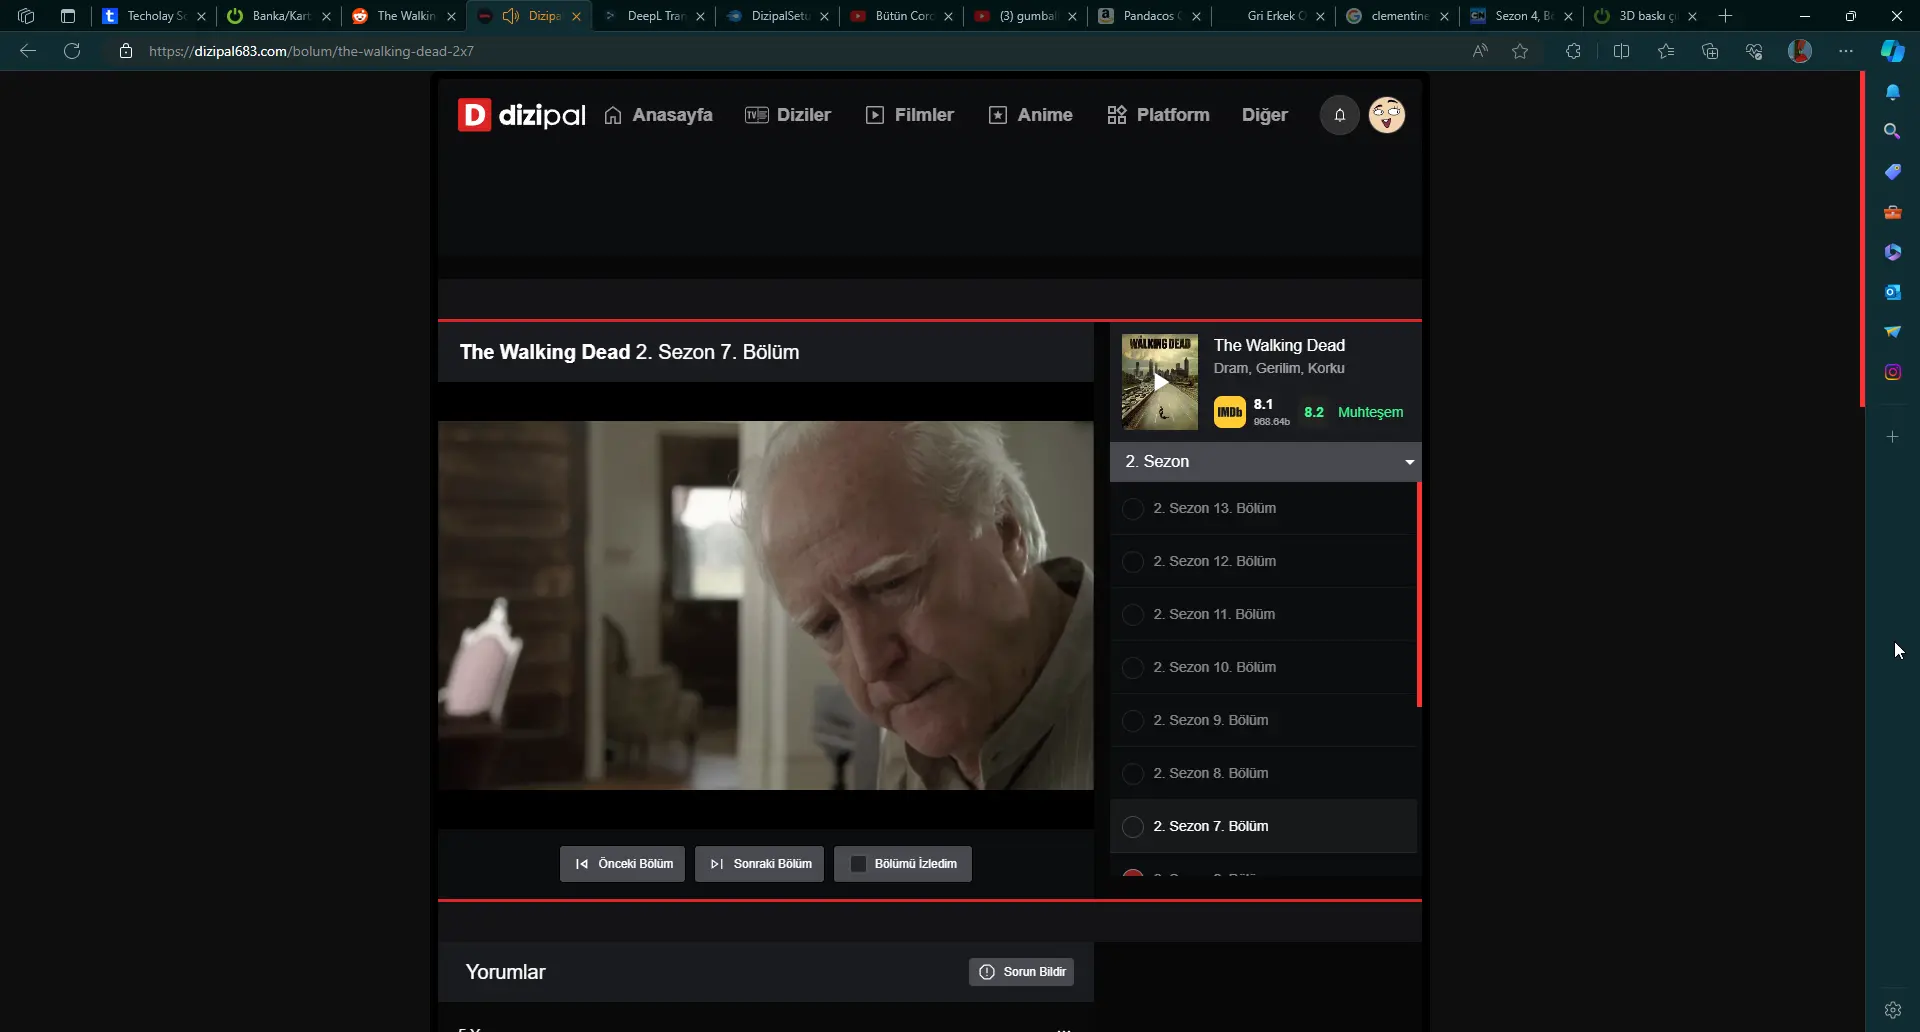Go to Anasayfa in the site menu

[658, 115]
